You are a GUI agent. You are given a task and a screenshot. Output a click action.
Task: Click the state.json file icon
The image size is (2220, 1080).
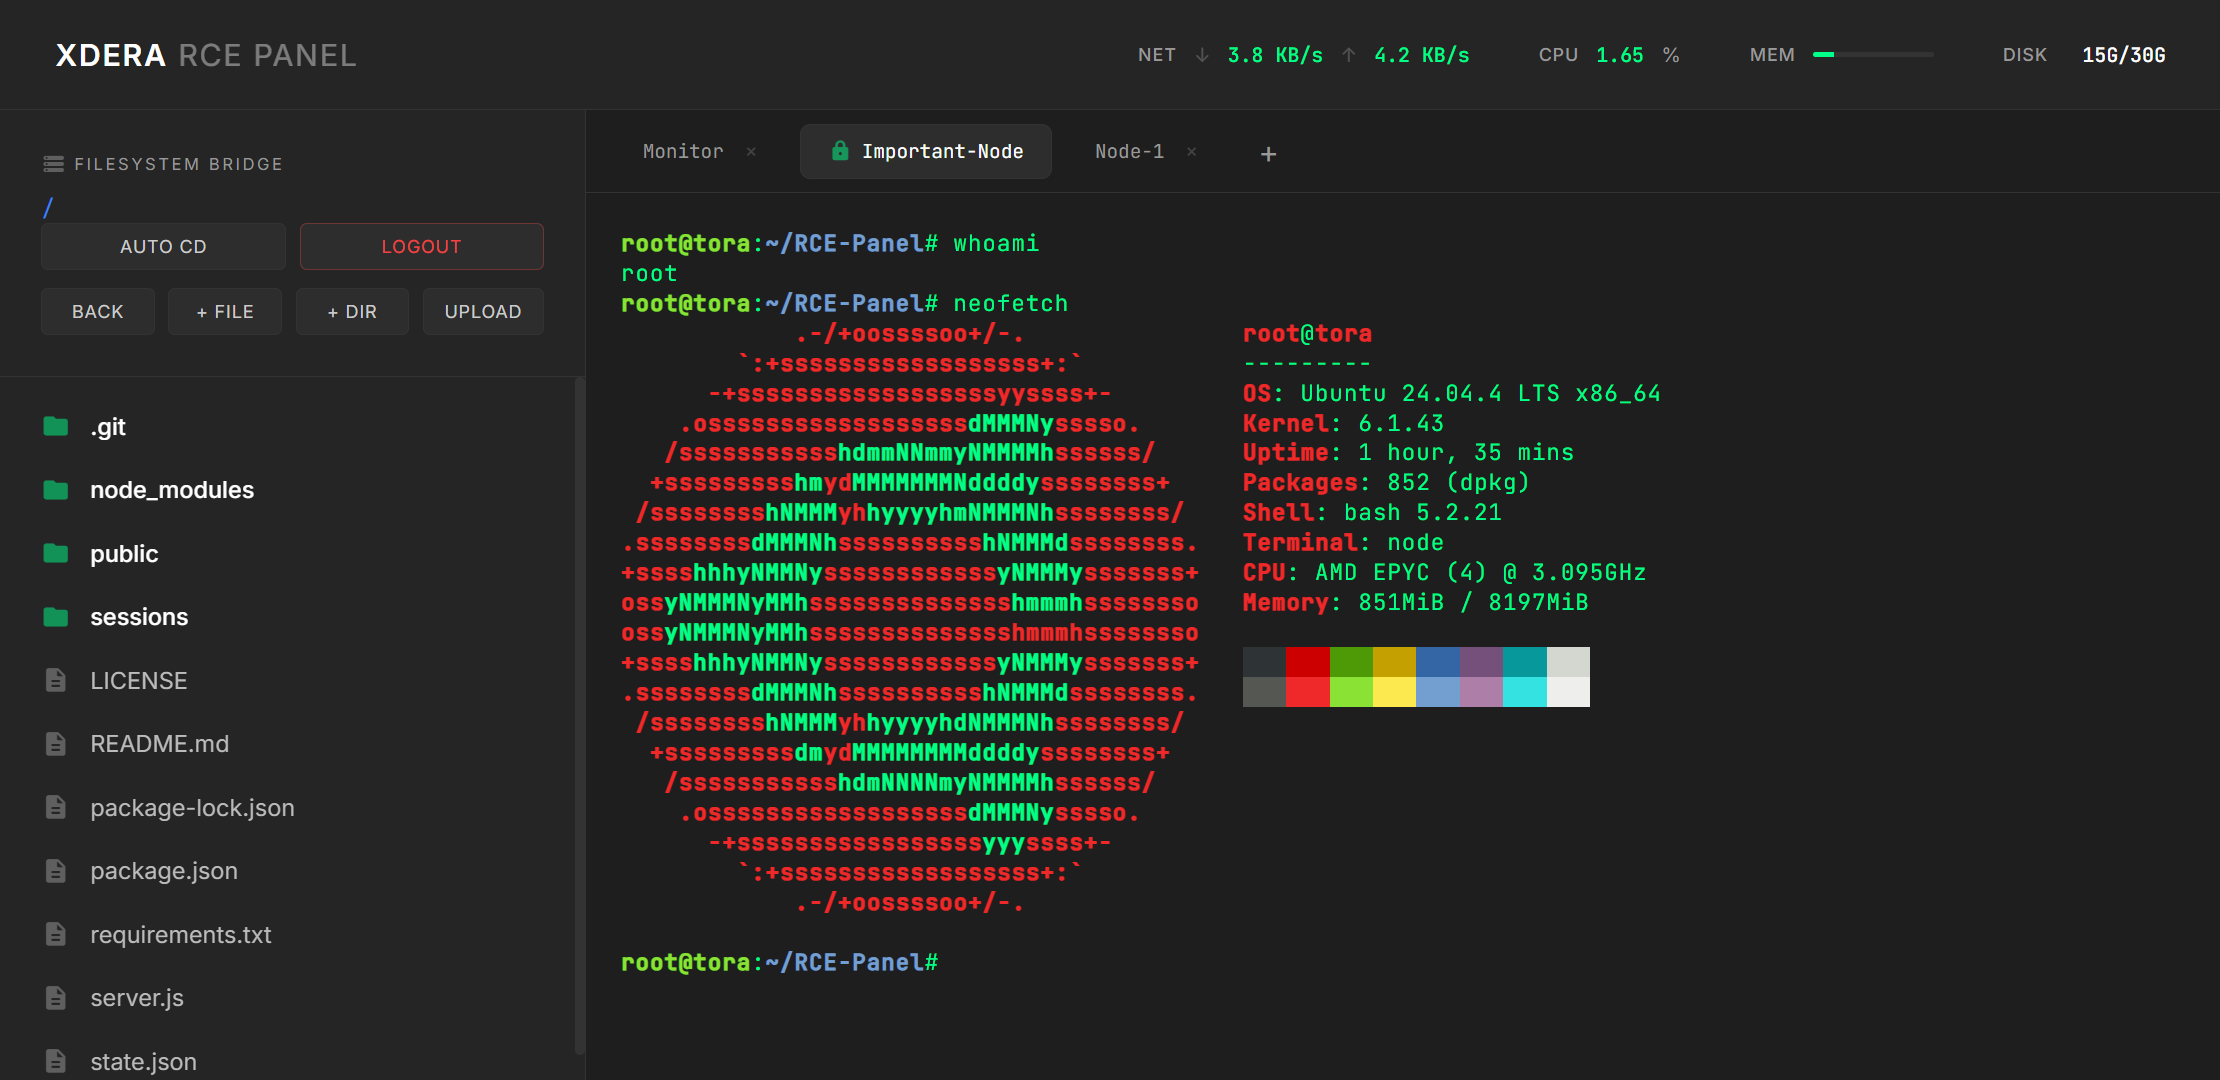[x=56, y=1061]
